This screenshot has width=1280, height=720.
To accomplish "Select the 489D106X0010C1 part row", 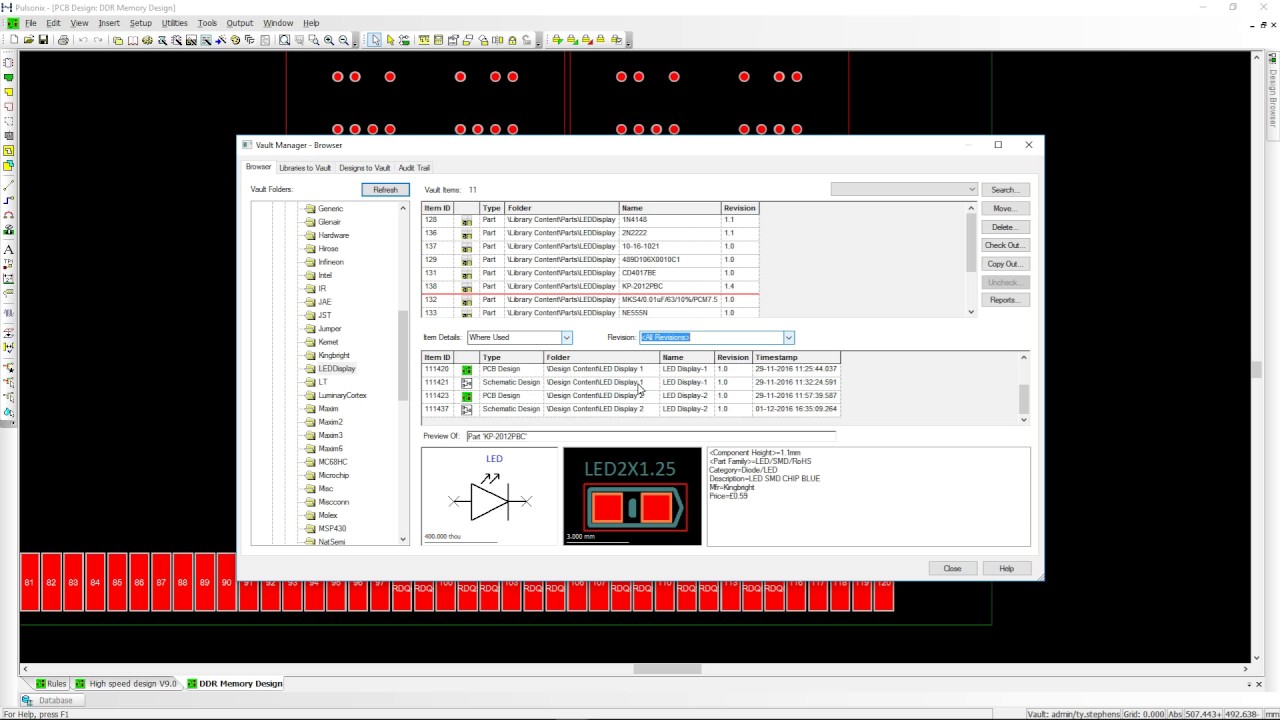I will 590,260.
